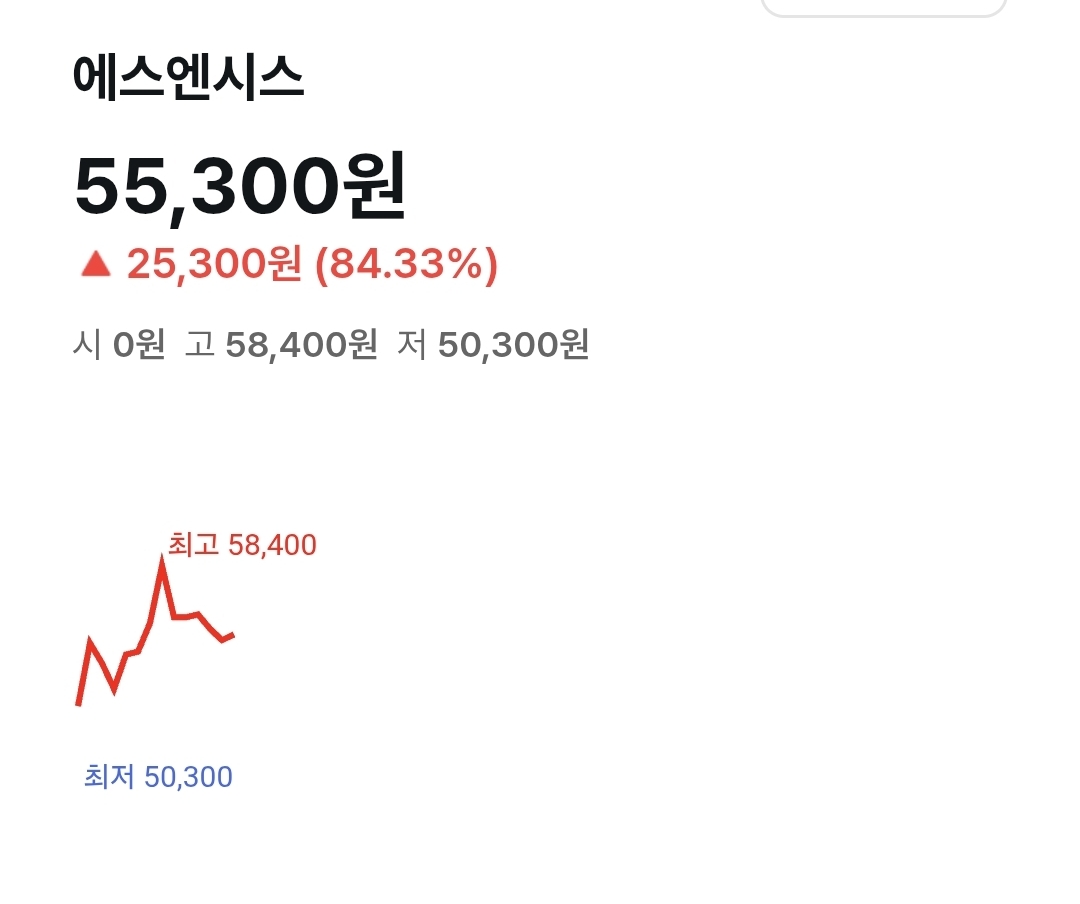
Task: Click the 저 value 50,300원 in summary row
Action: tap(513, 345)
